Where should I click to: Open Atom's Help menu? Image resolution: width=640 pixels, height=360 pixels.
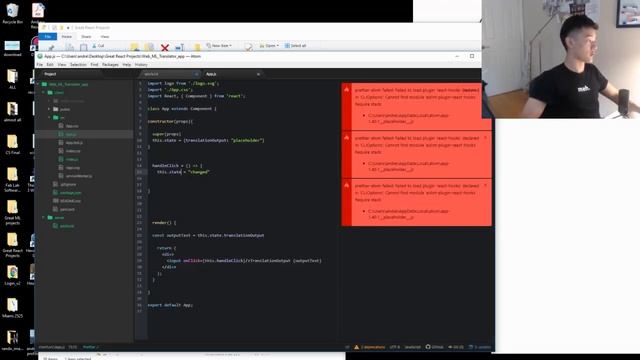pos(127,64)
